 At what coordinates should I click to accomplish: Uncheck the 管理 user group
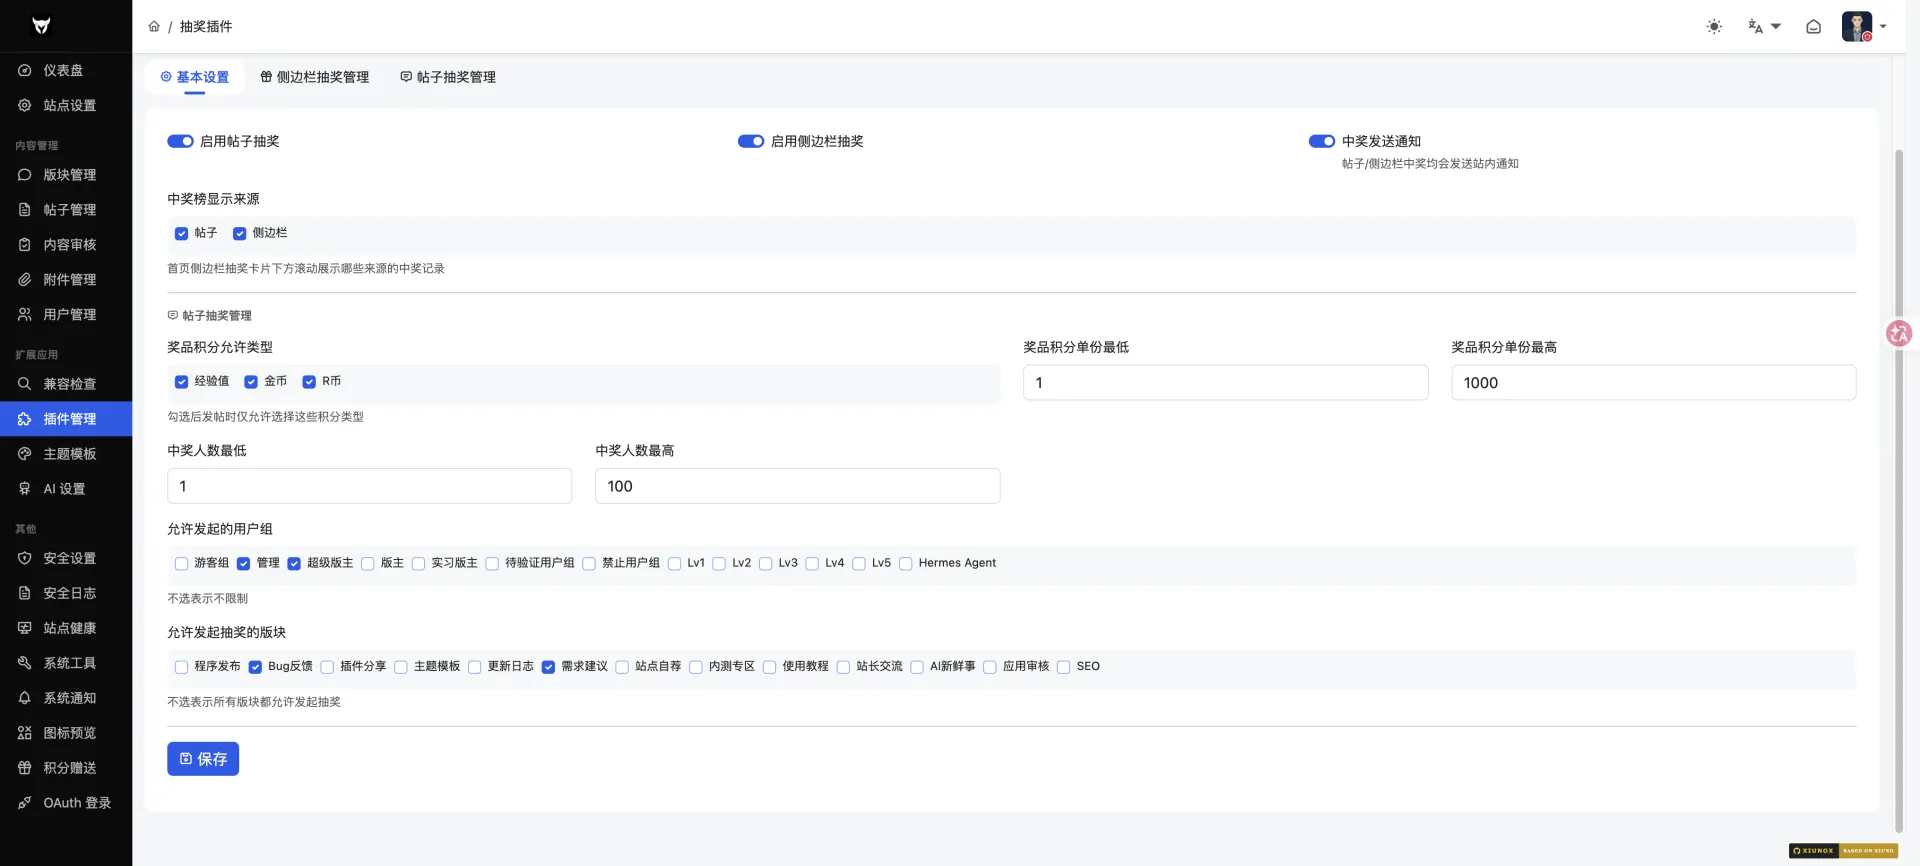click(x=243, y=564)
